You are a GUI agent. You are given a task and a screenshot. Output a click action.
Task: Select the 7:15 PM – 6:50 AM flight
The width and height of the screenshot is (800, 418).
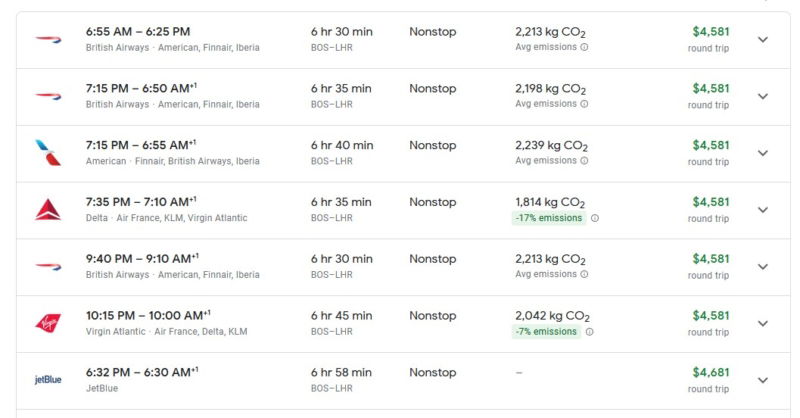point(141,88)
